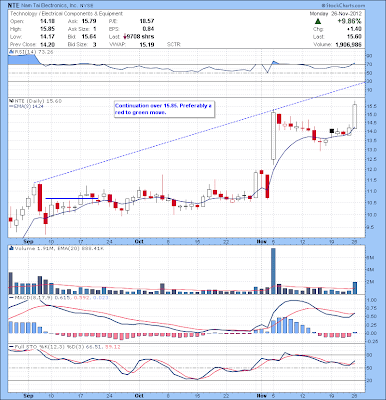The width and height of the screenshot is (386, 400).
Task: Click the NTE (Daily) price legend icon
Action: point(10,100)
